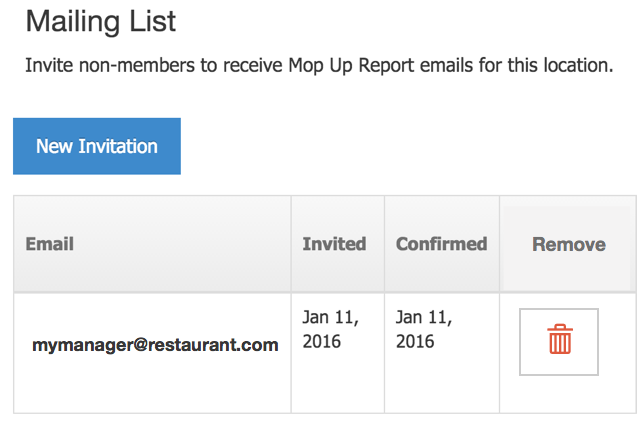Click the box around the trash icon
The image size is (637, 433).
pos(559,342)
